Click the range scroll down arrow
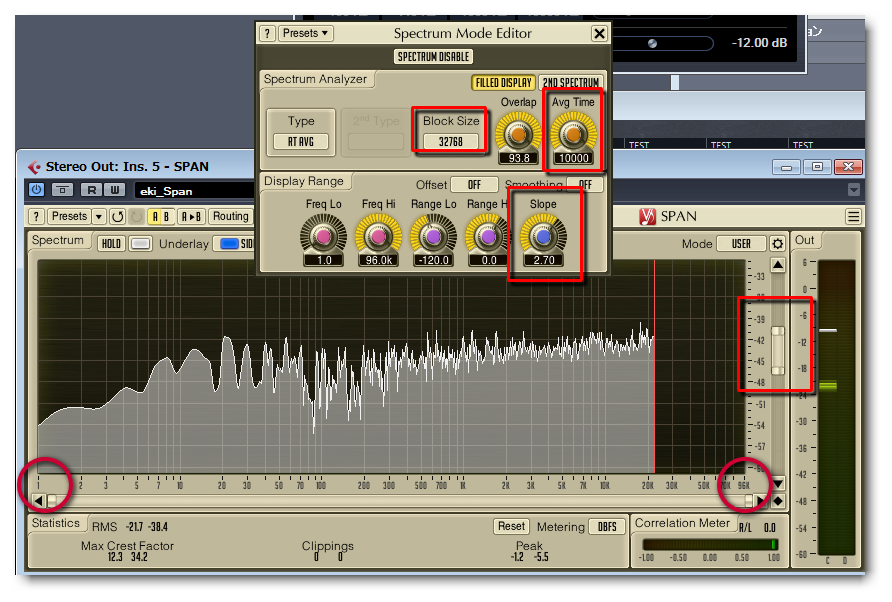The image size is (892, 602). point(778,484)
